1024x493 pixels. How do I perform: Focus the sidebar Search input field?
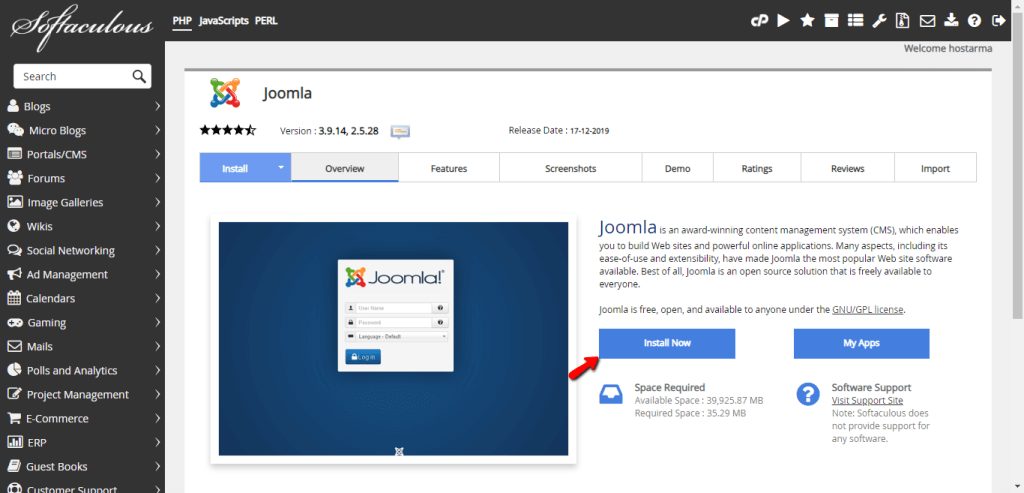72,76
